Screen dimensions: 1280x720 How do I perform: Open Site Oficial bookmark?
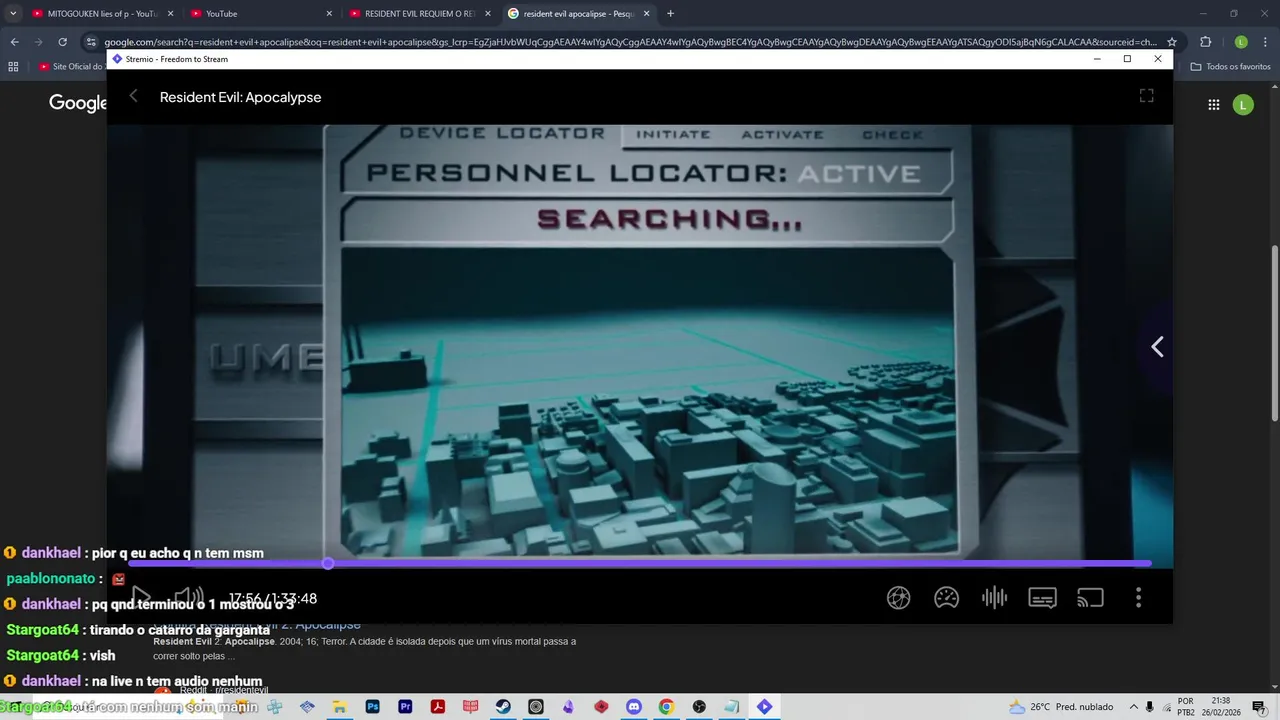[x=71, y=67]
